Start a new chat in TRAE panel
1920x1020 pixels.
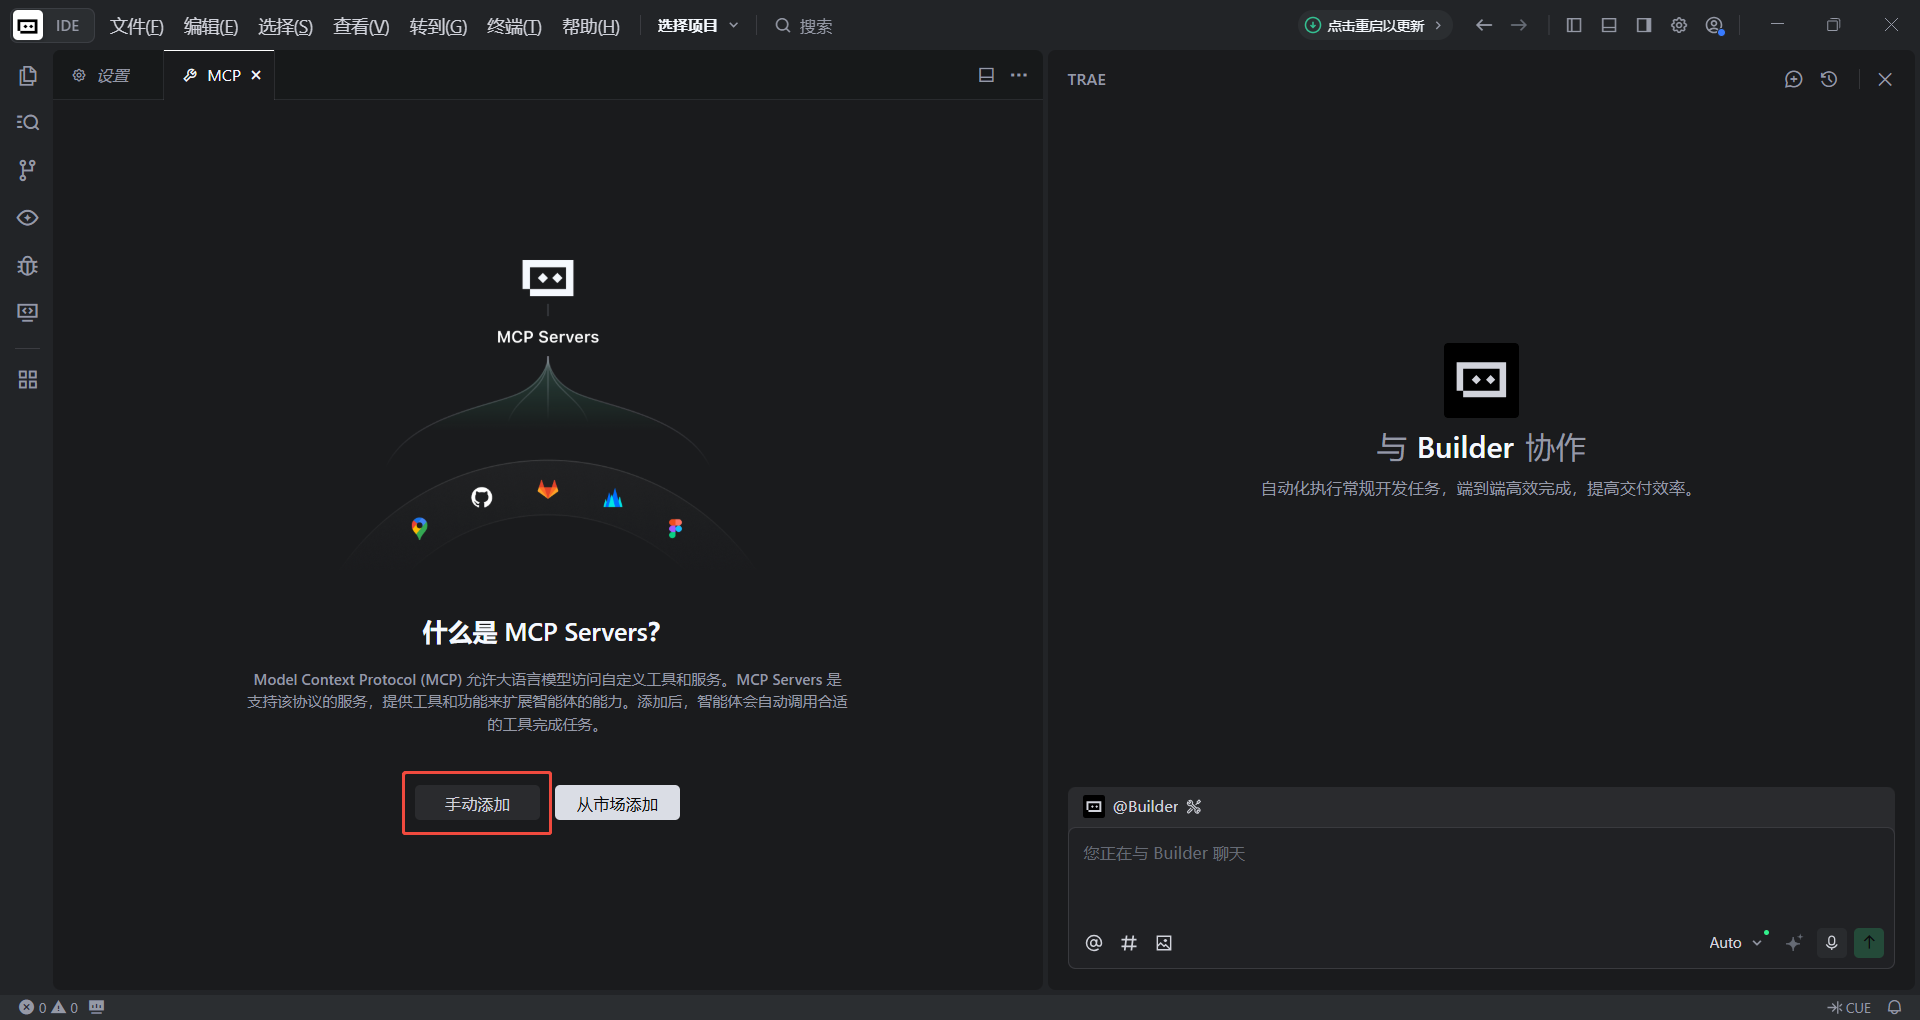tap(1794, 79)
